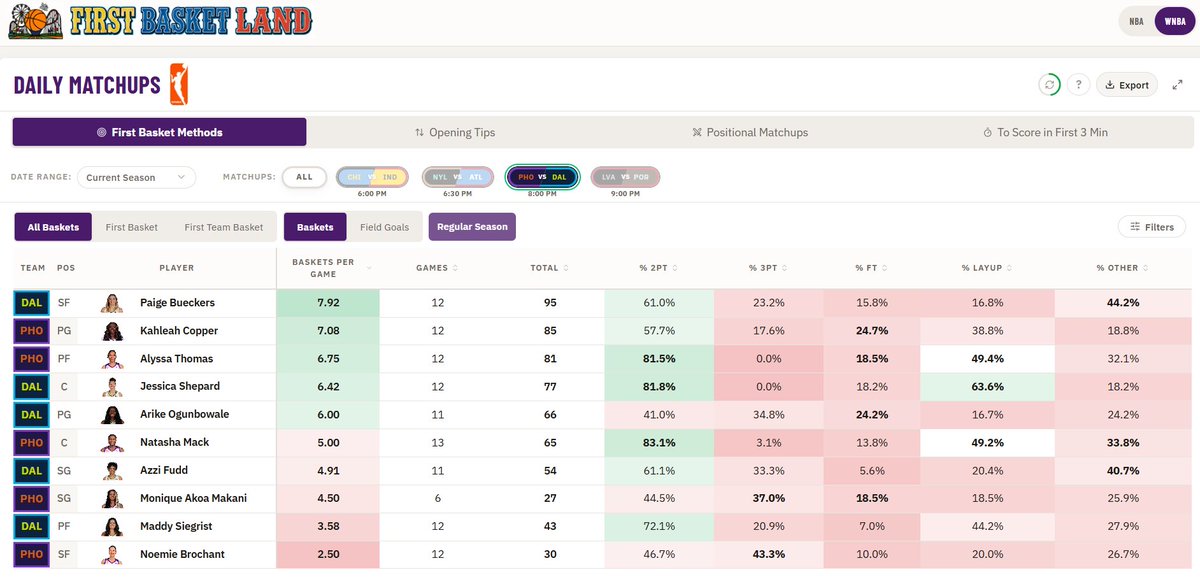This screenshot has height=577, width=1200.
Task: Click Noemie Brochant's 43.3% 3PT cell
Action: (768, 554)
